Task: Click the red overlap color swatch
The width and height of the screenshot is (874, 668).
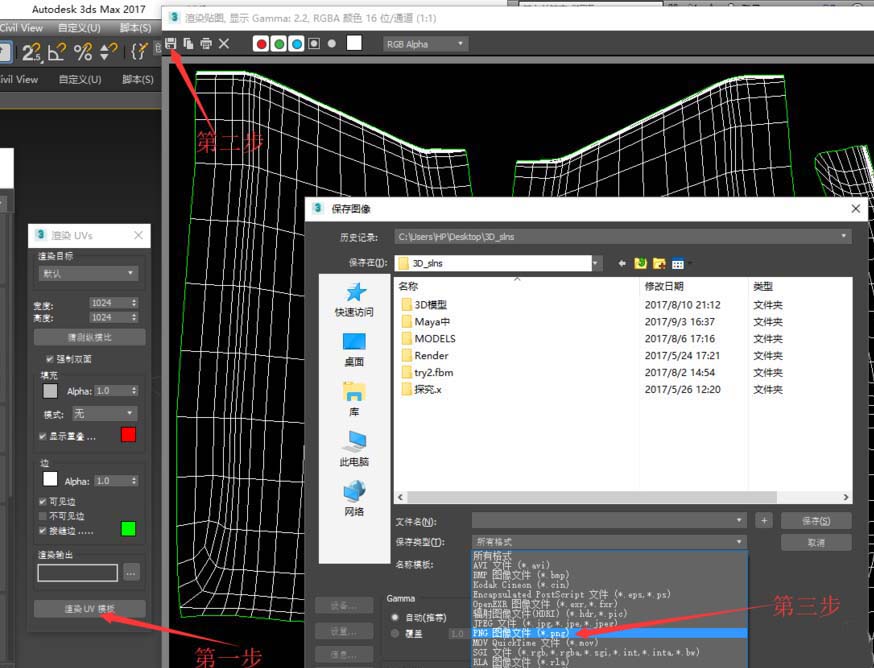Action: click(x=128, y=435)
